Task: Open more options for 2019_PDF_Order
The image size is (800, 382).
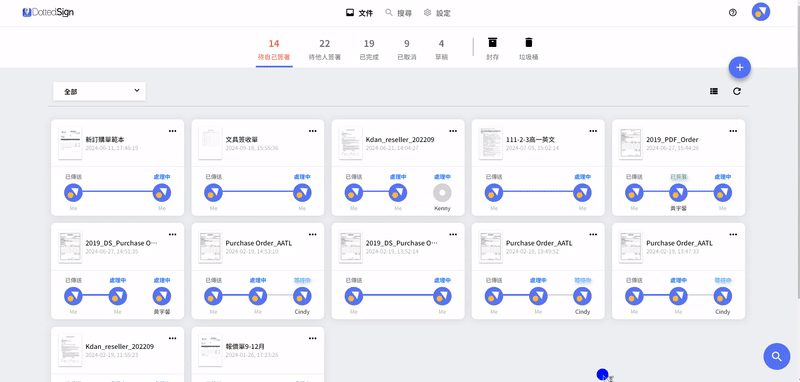Action: pos(733,131)
